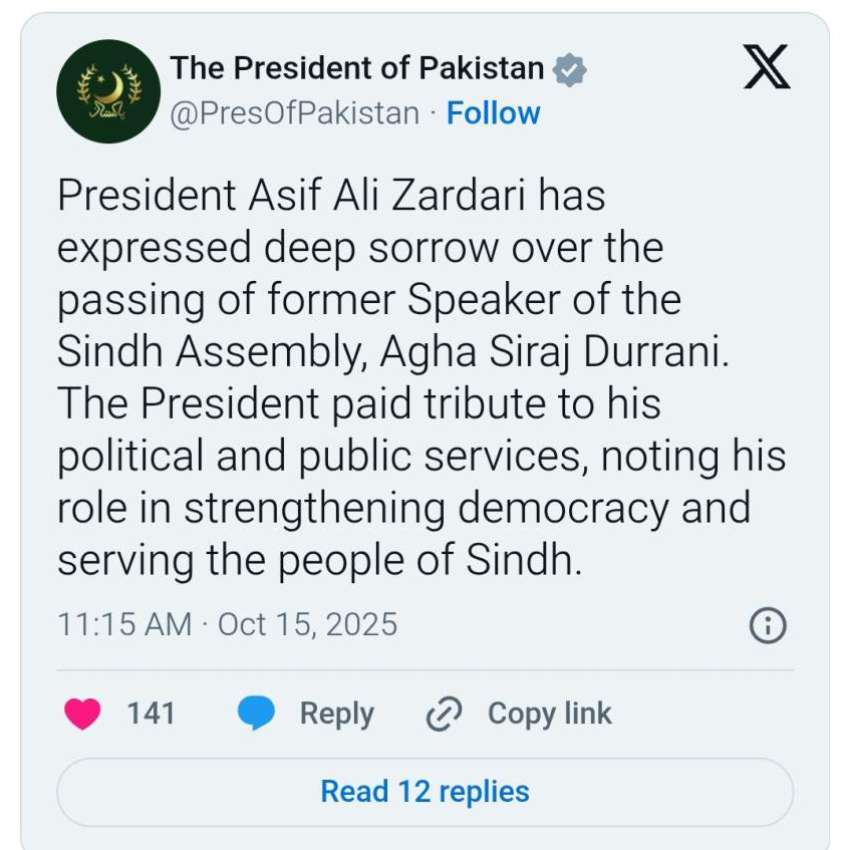Like the tweet with the heart icon
The height and width of the screenshot is (850, 850).
83,714
